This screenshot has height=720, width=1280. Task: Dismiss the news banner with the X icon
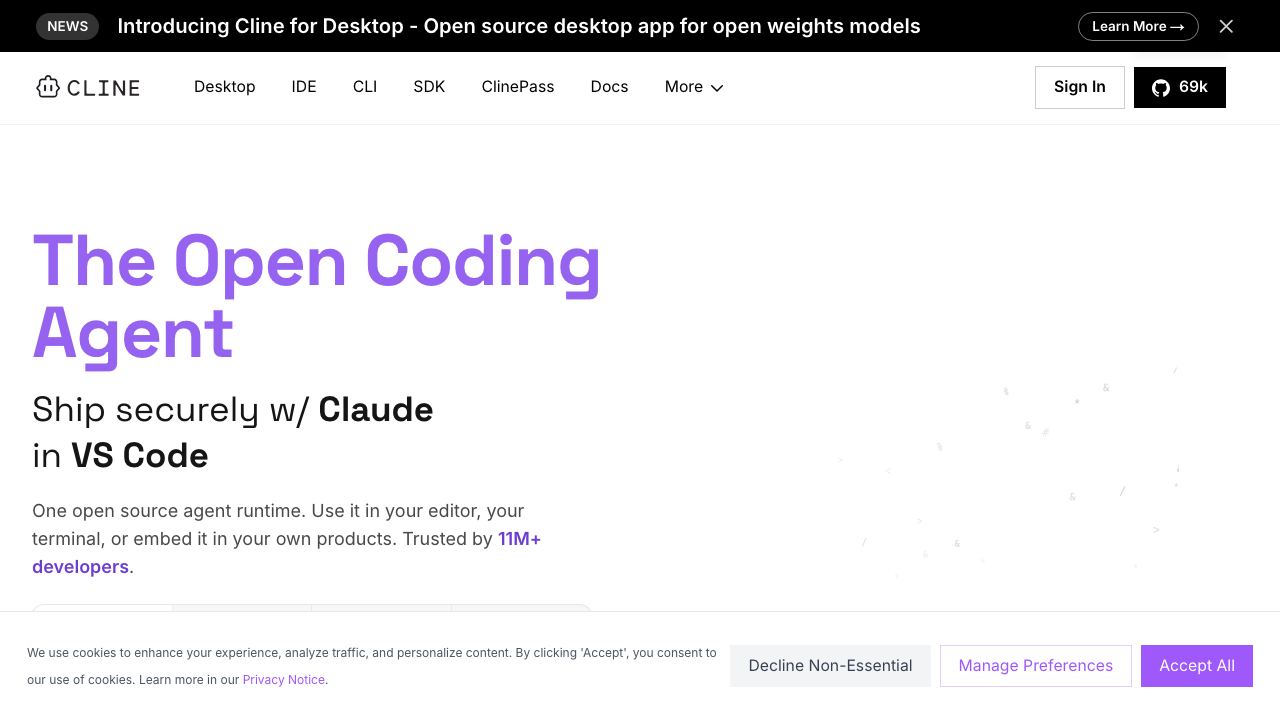coord(1226,26)
